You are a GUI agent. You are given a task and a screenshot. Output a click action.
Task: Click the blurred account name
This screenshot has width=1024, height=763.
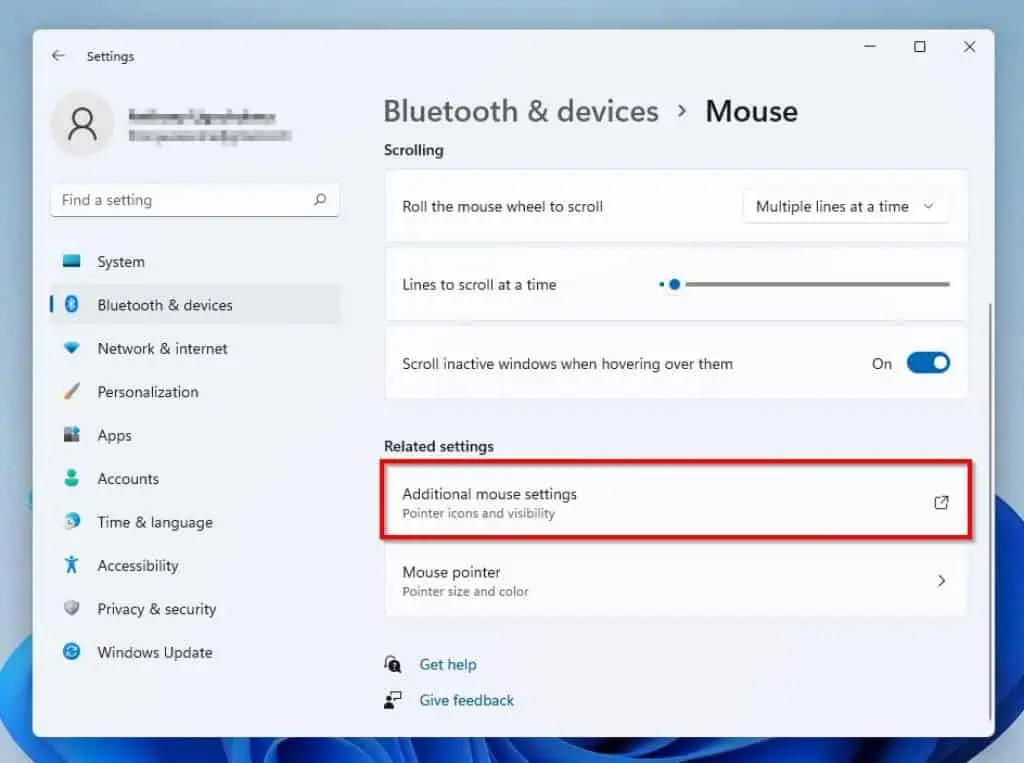(x=202, y=117)
